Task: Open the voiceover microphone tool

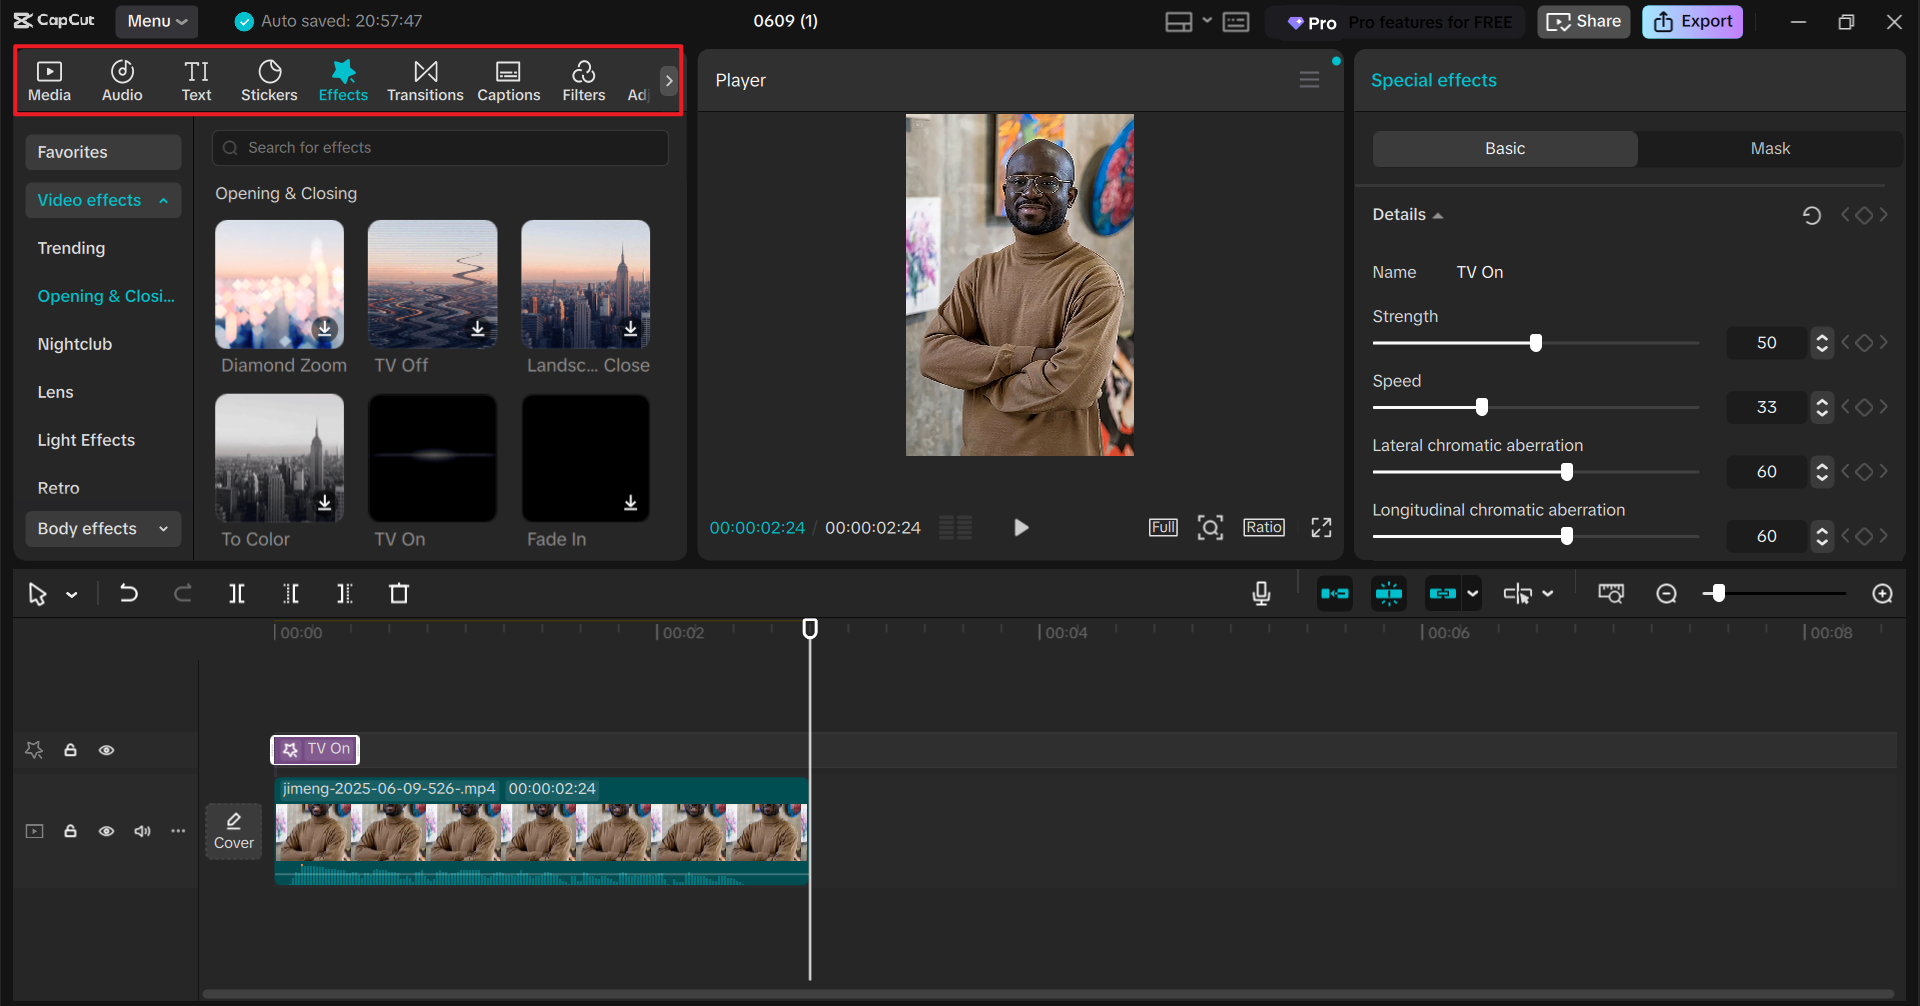Action: (x=1261, y=593)
